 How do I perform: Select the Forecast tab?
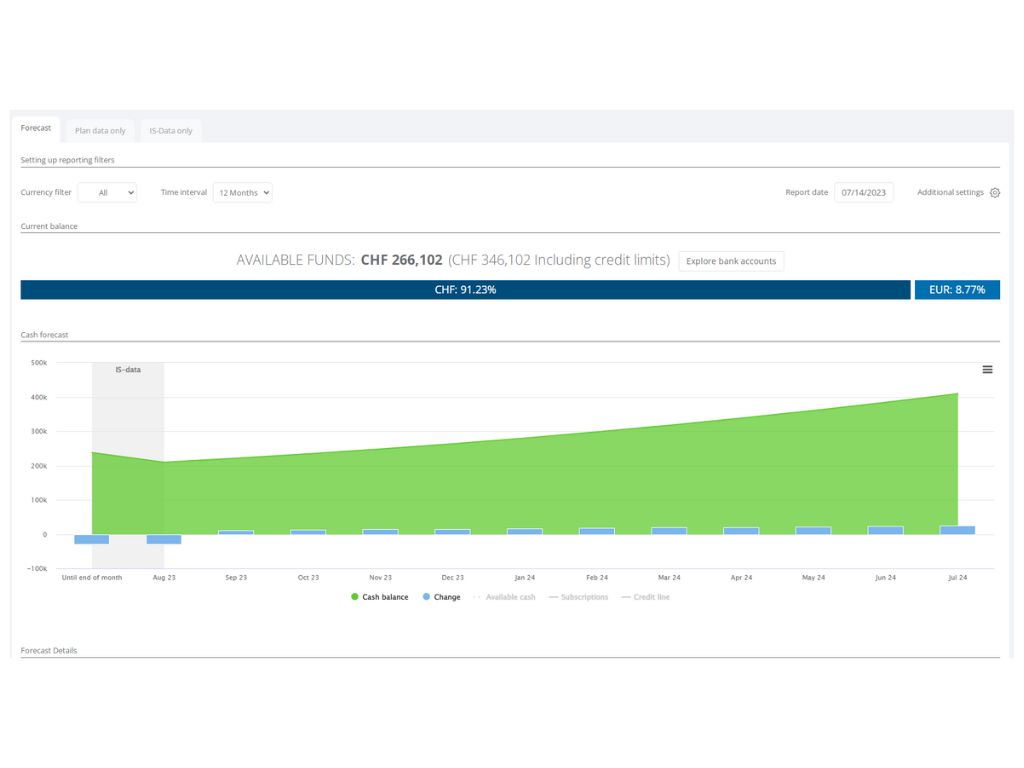[x=36, y=128]
